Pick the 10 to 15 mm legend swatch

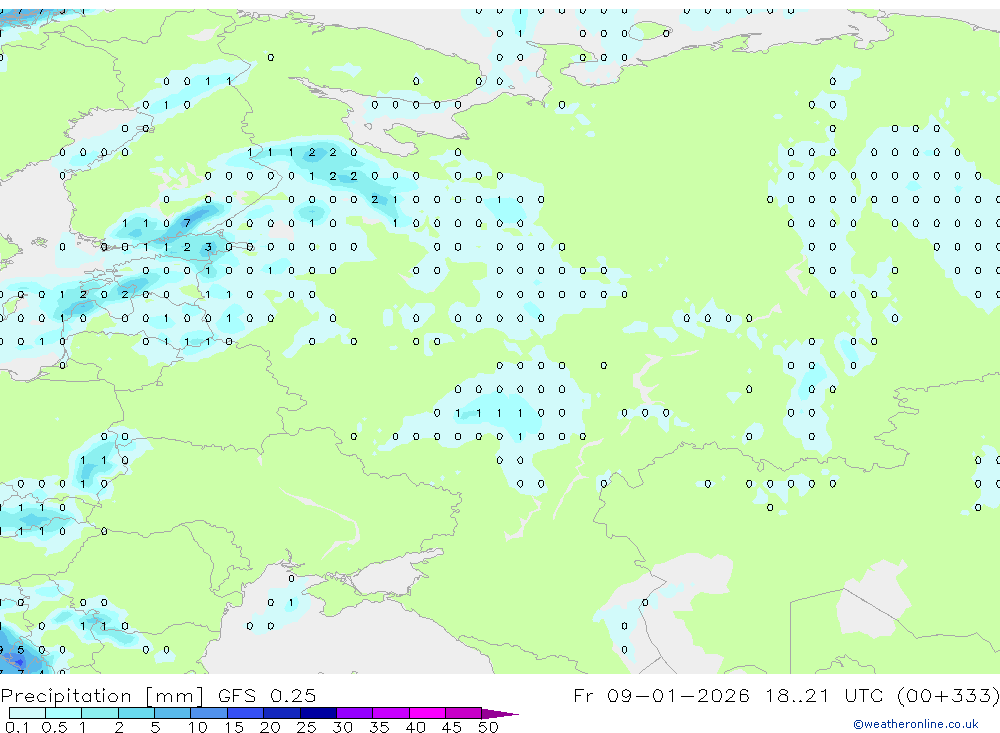[x=209, y=713]
